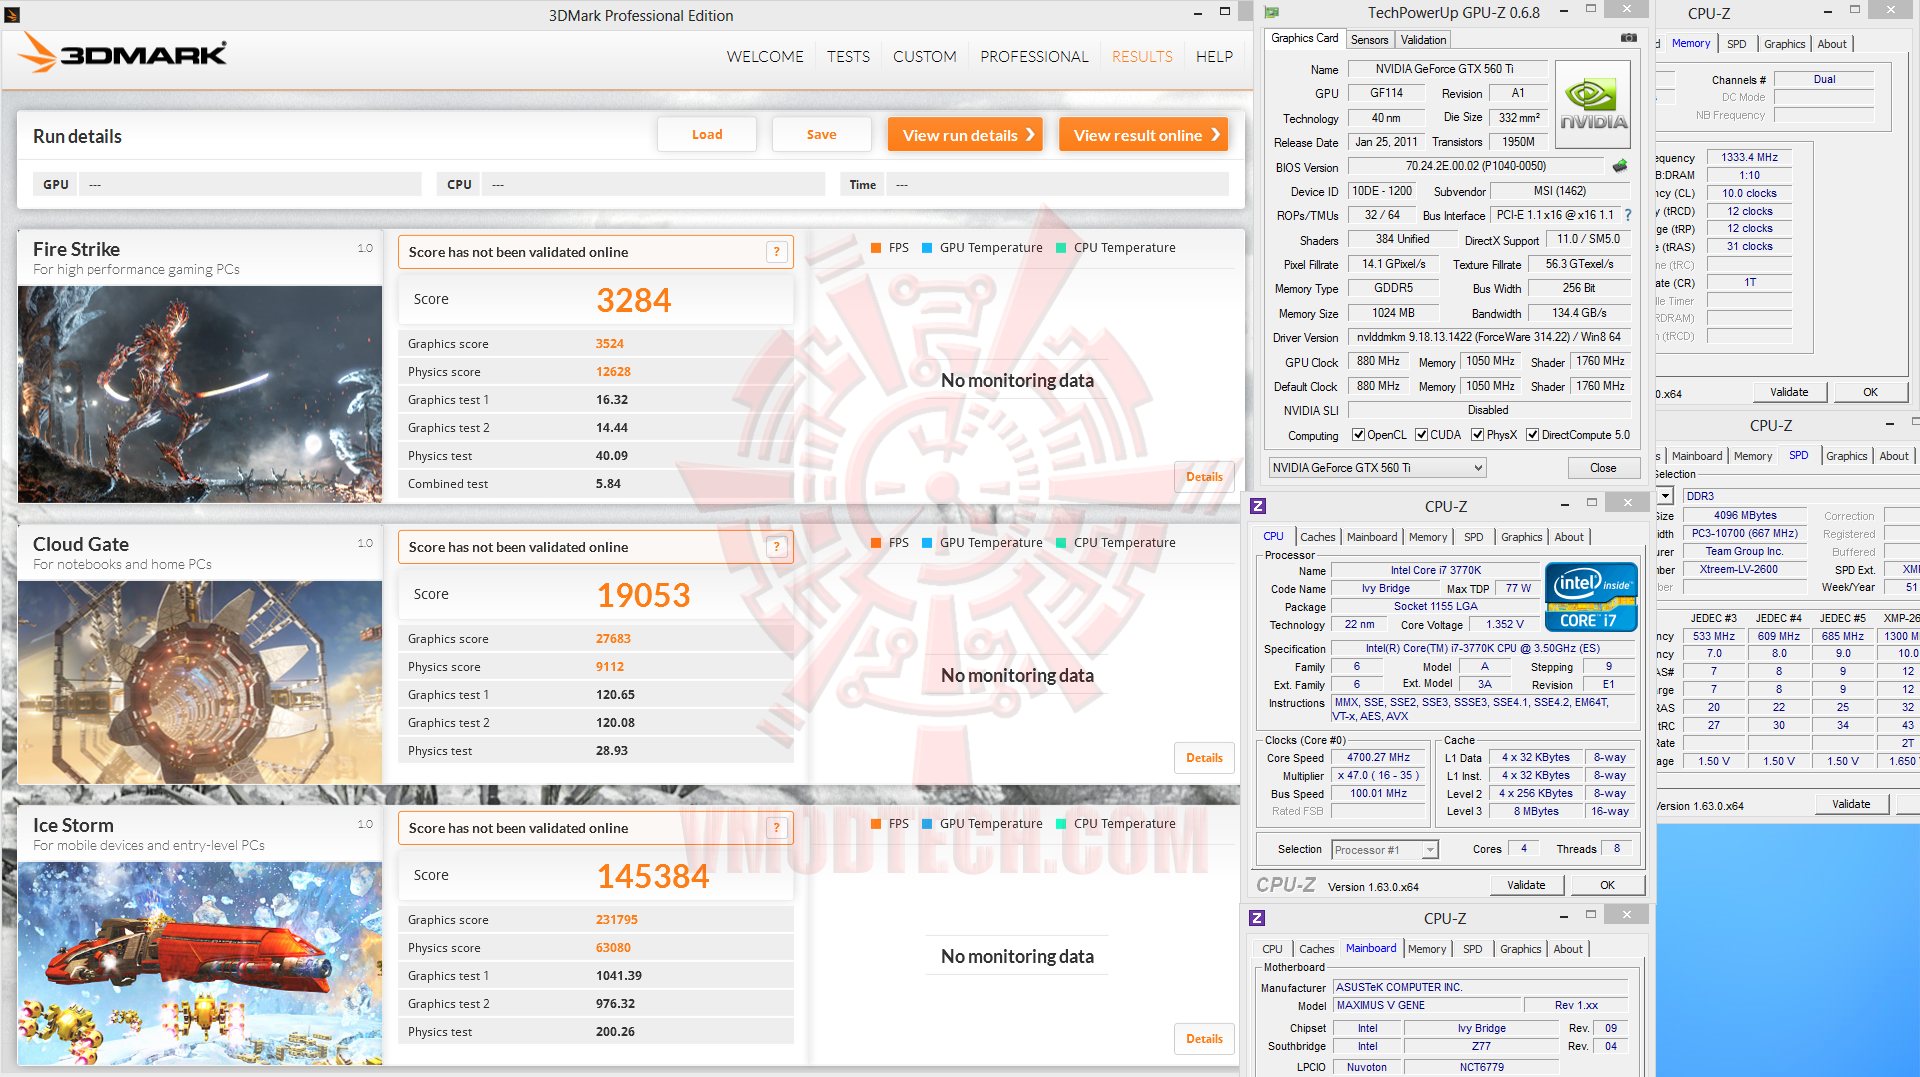Click the 3DMark logo in the header
1920x1077 pixels.
[123, 53]
